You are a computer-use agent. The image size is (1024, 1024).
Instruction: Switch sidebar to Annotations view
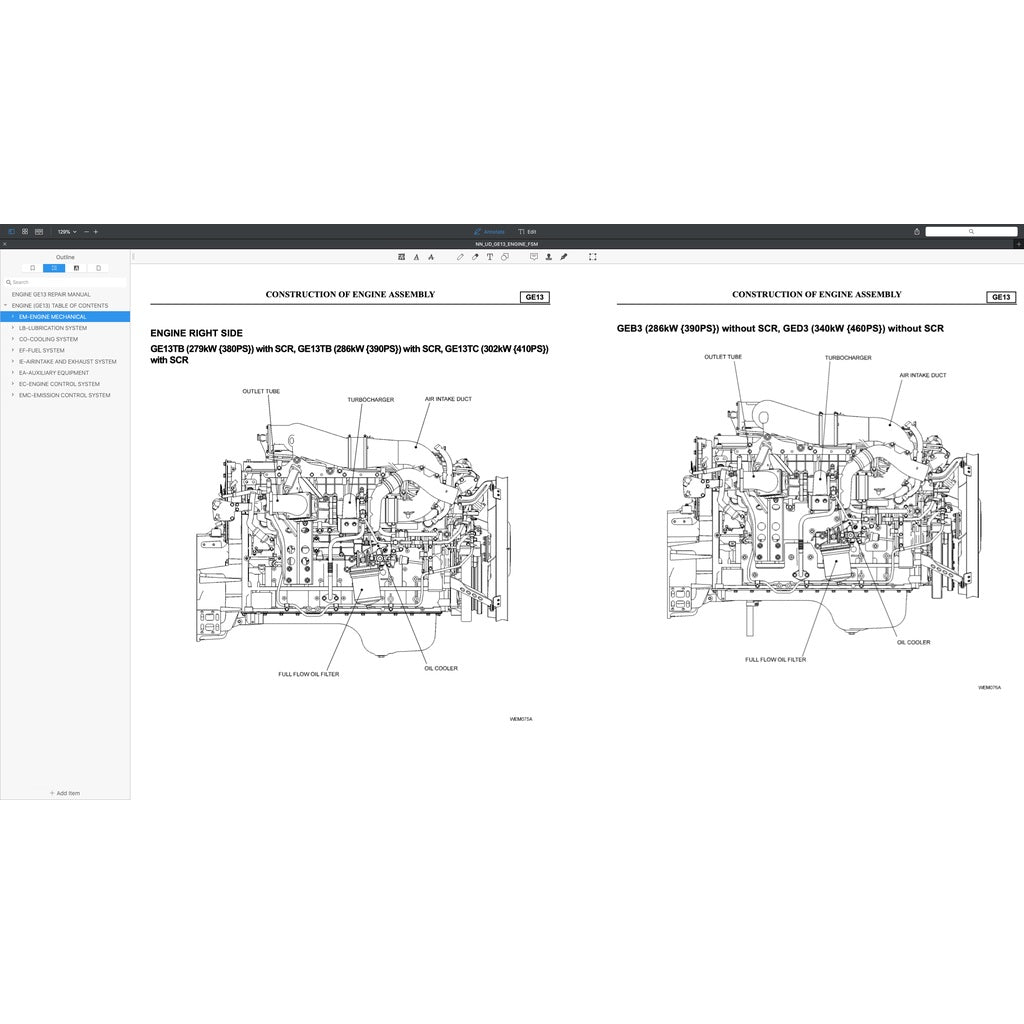(76, 268)
